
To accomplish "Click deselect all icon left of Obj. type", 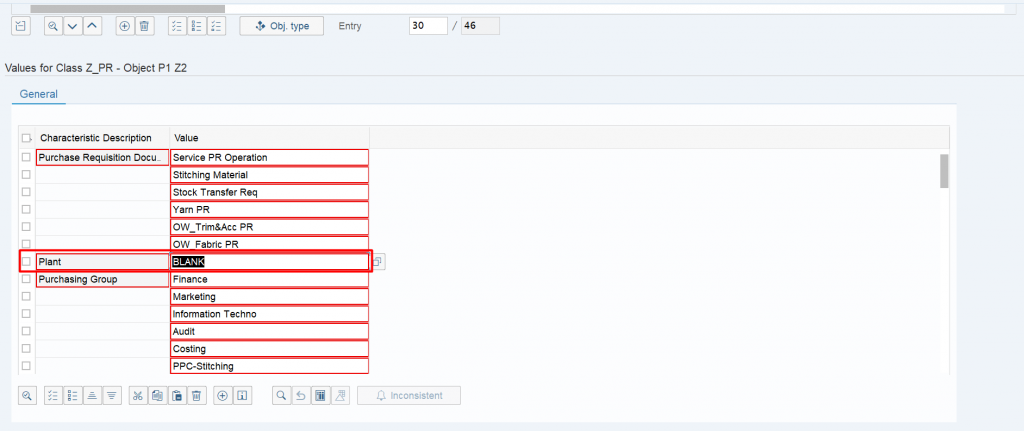I will (x=217, y=26).
